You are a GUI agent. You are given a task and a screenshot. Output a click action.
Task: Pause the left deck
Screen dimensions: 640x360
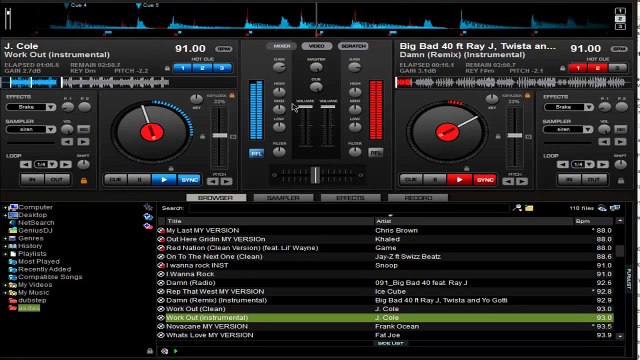[139, 180]
